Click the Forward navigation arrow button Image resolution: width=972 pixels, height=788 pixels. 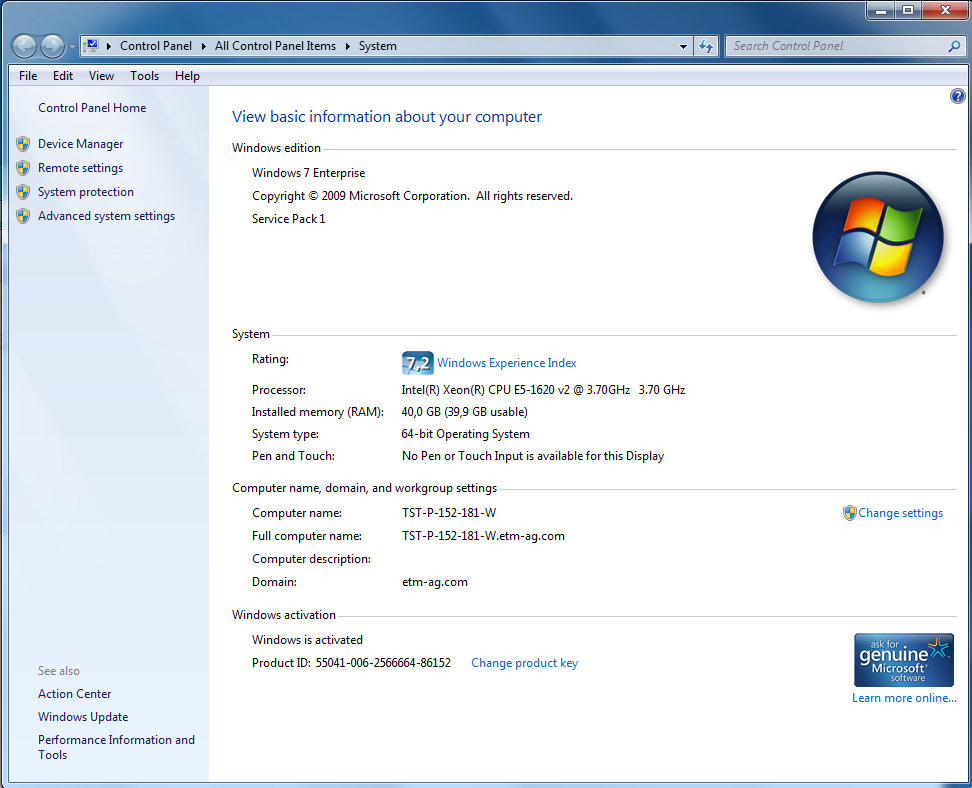[52, 46]
